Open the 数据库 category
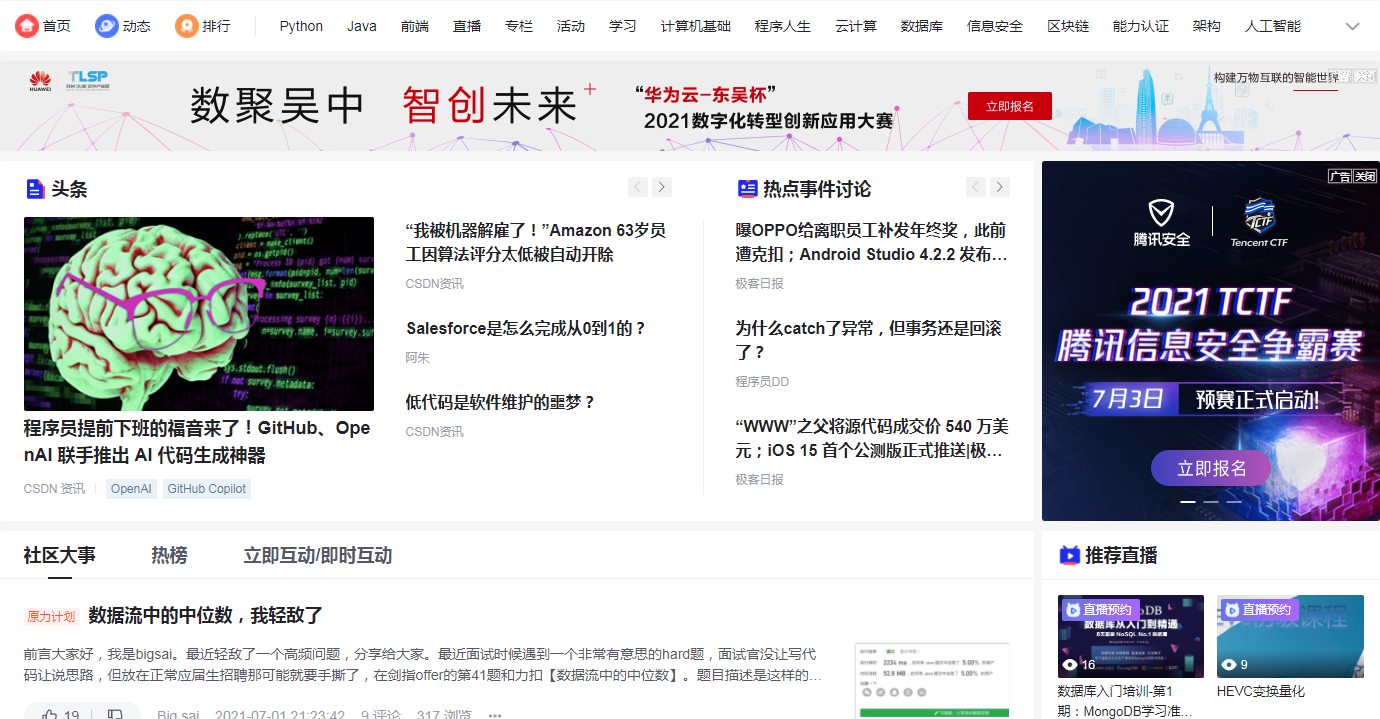Image resolution: width=1380 pixels, height=719 pixels. 922,26
